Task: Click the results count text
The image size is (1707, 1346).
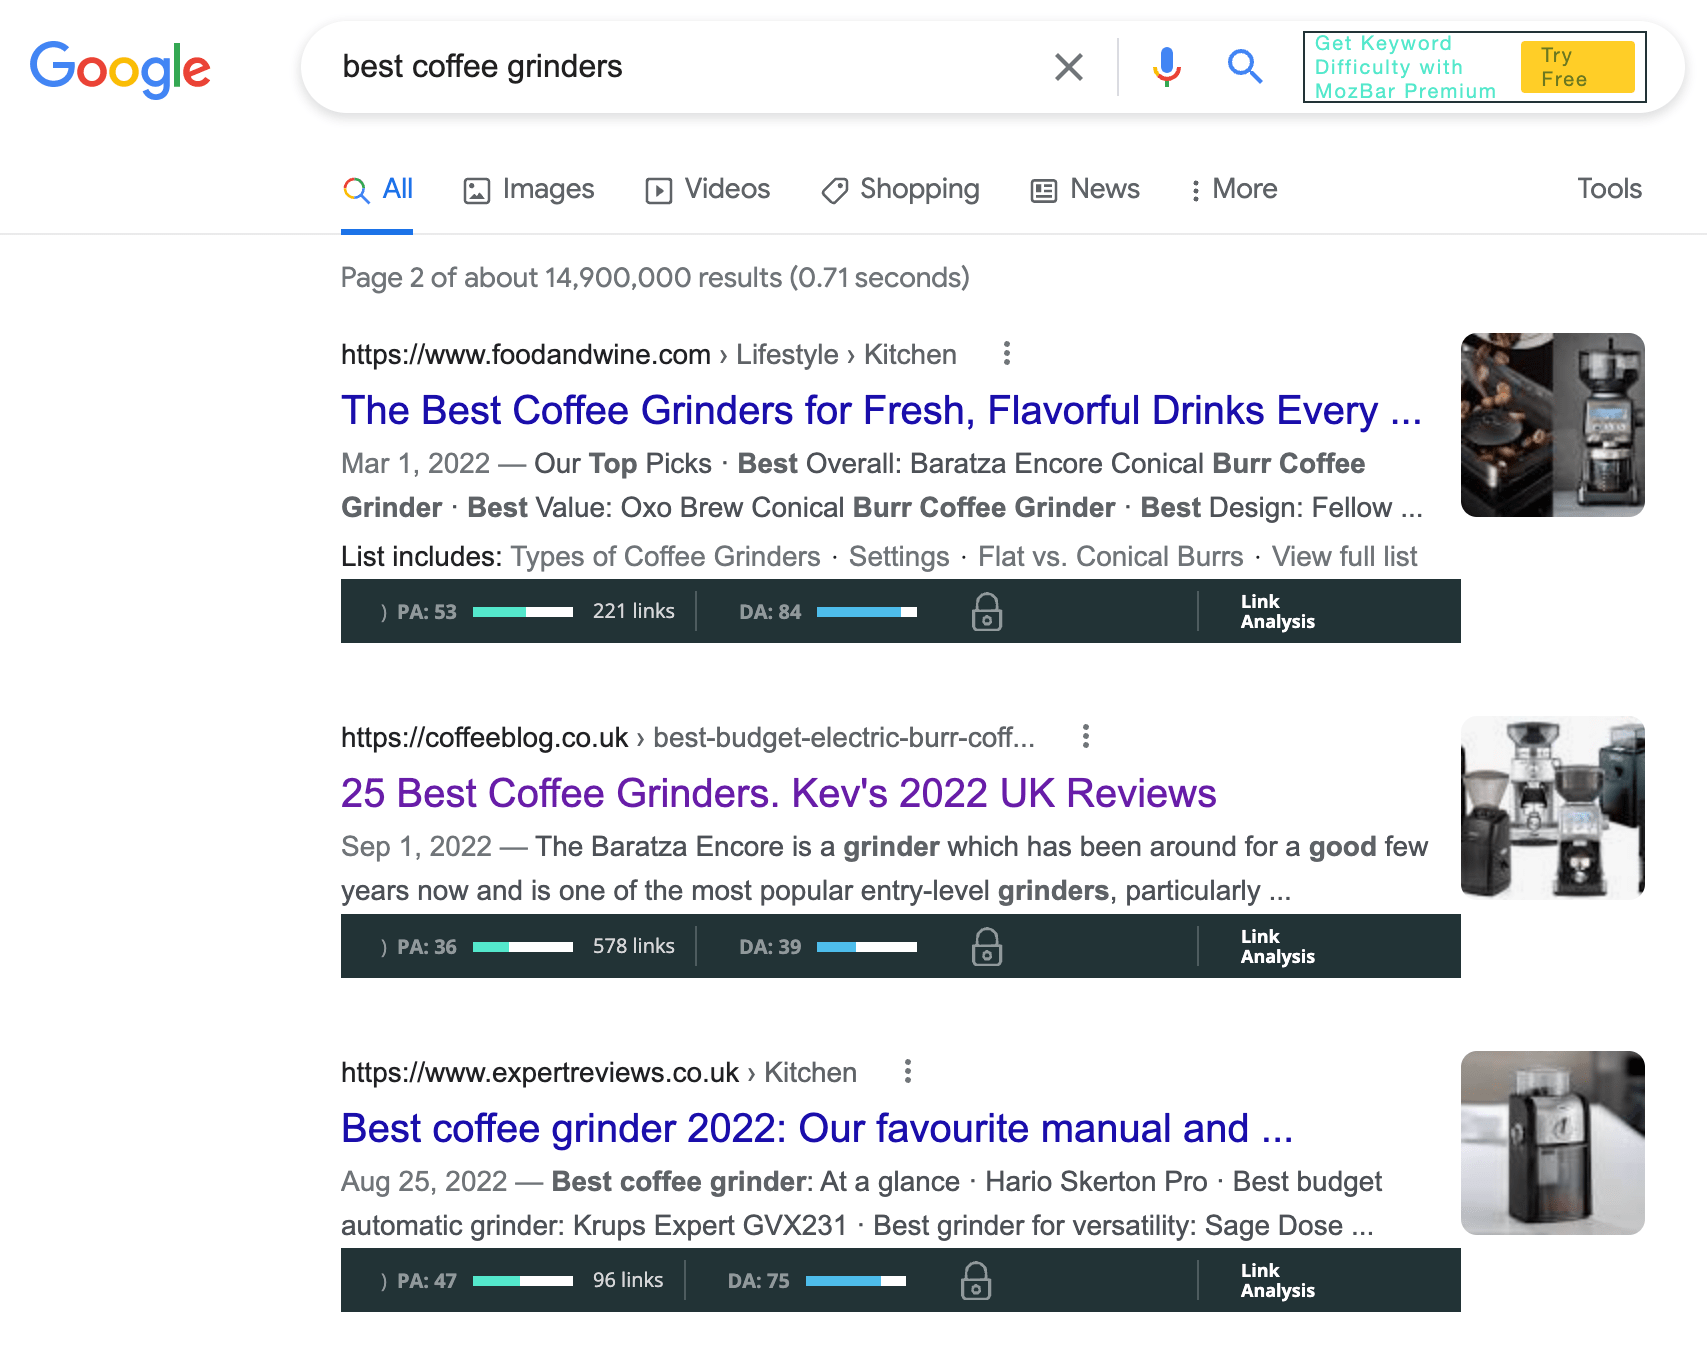Action: click(x=655, y=277)
